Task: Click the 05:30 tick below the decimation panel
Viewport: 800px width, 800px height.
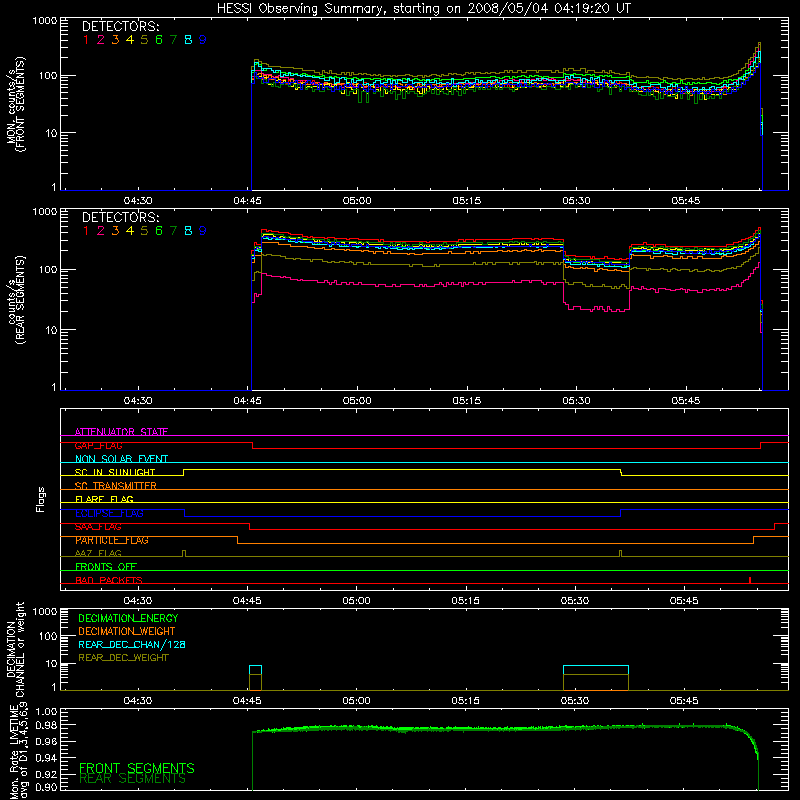Action: click(575, 701)
